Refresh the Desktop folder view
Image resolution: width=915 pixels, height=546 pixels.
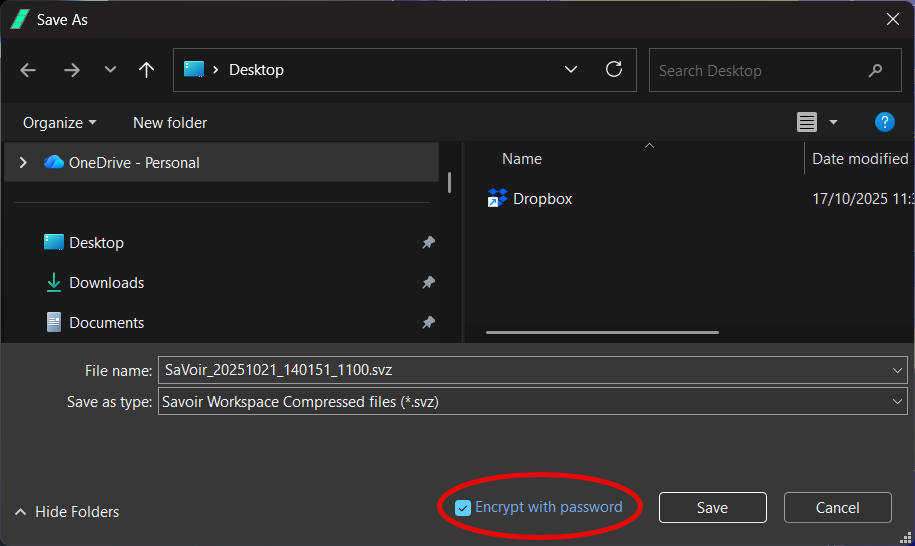614,70
